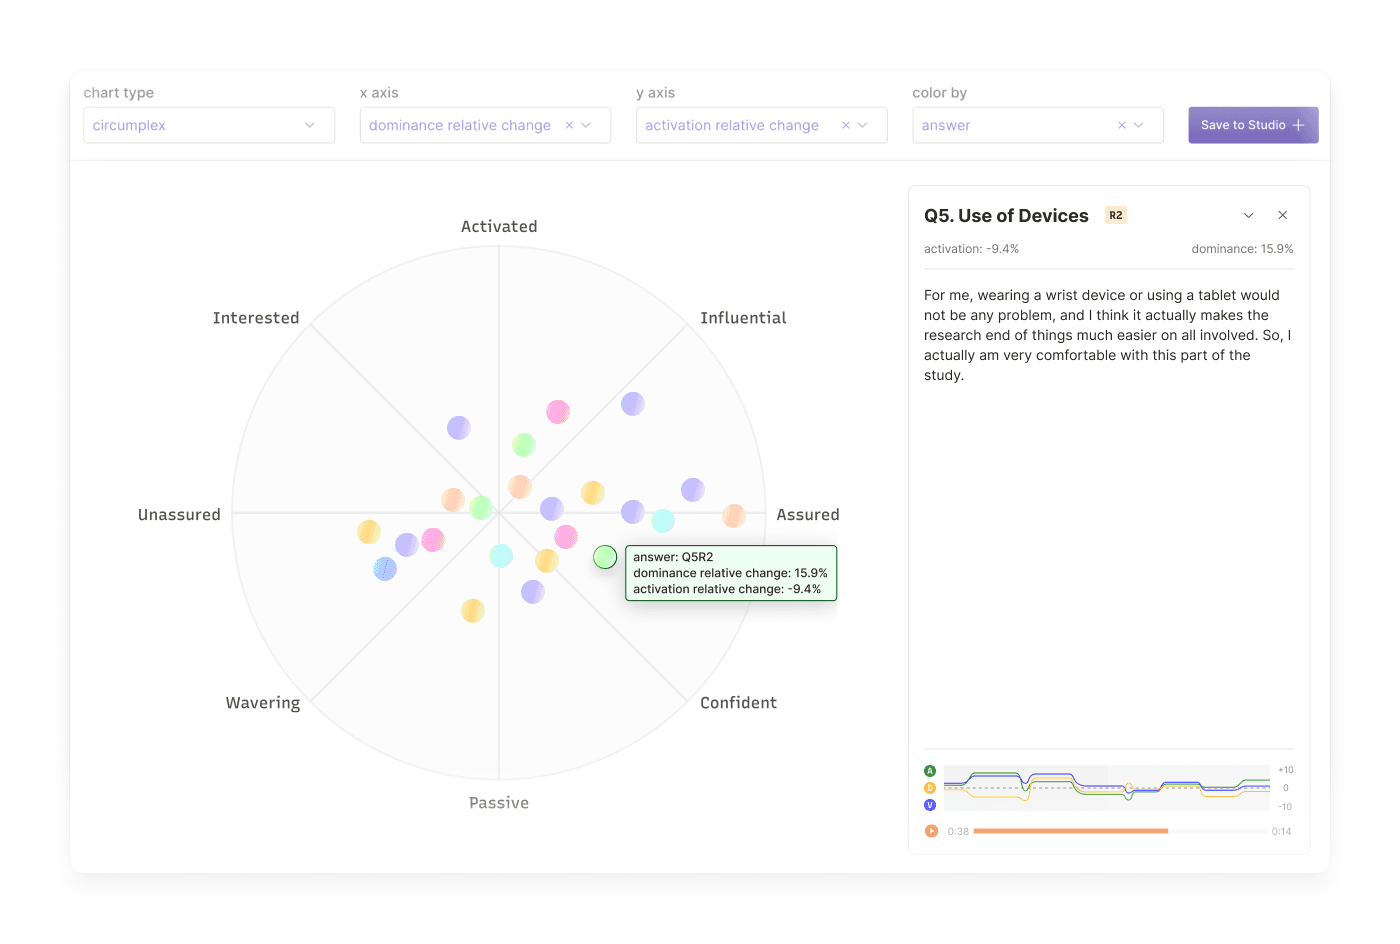The width and height of the screenshot is (1400, 944).
Task: Toggle the A (activation) line visibility
Action: (929, 770)
